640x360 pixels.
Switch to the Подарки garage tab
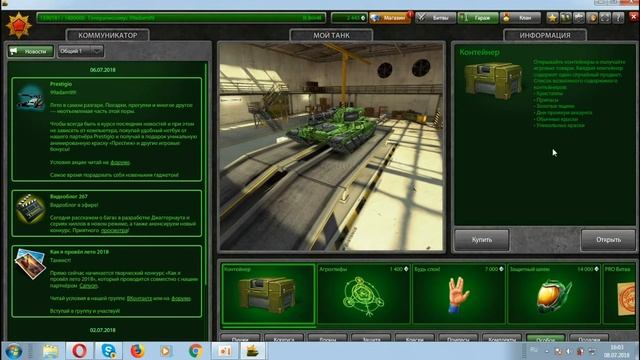(589, 338)
